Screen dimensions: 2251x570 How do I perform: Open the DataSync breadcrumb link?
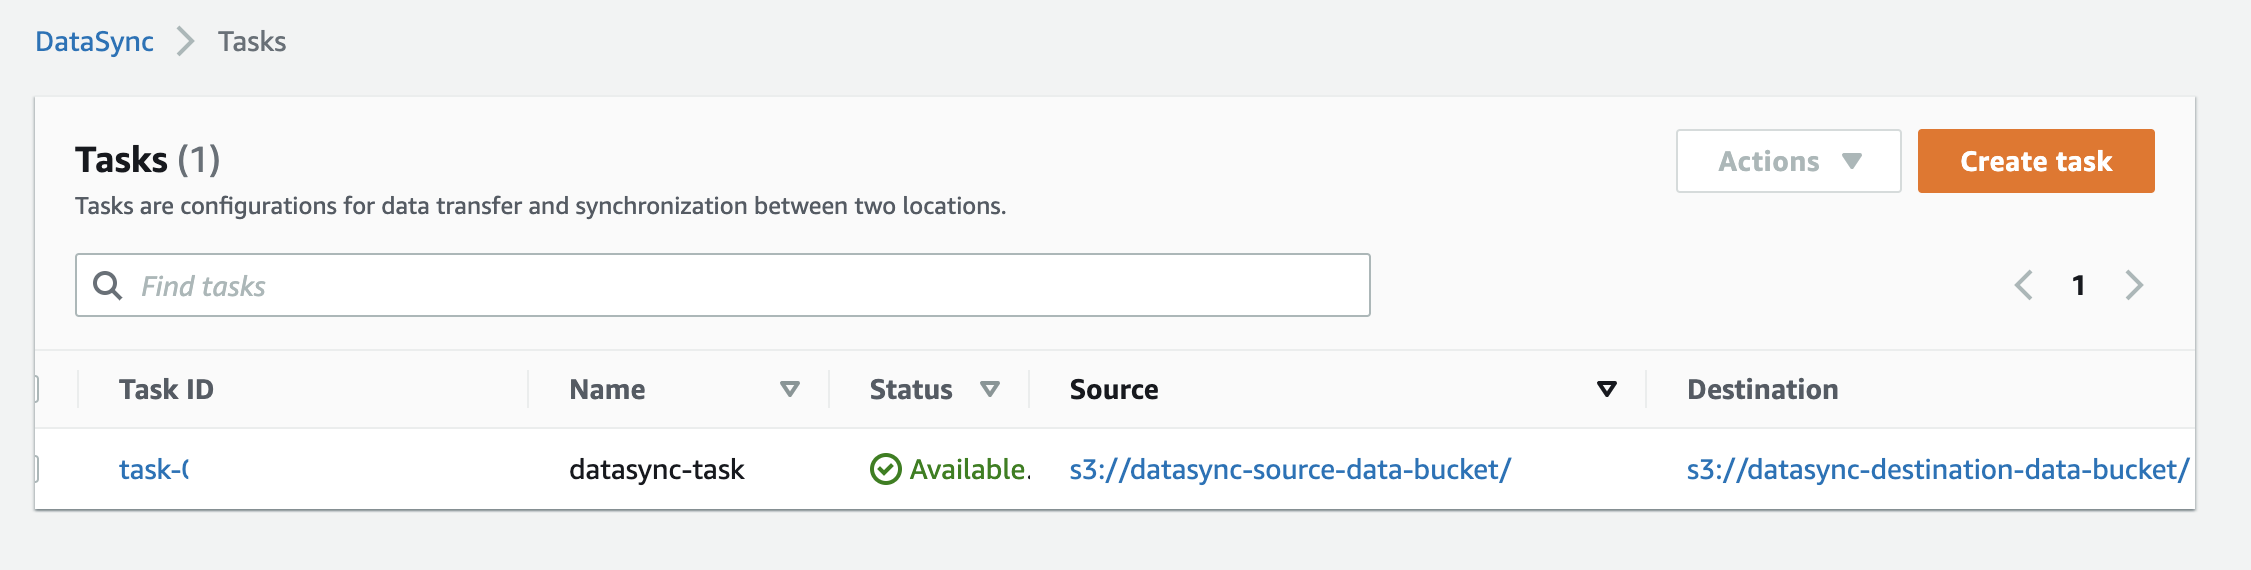(x=94, y=42)
